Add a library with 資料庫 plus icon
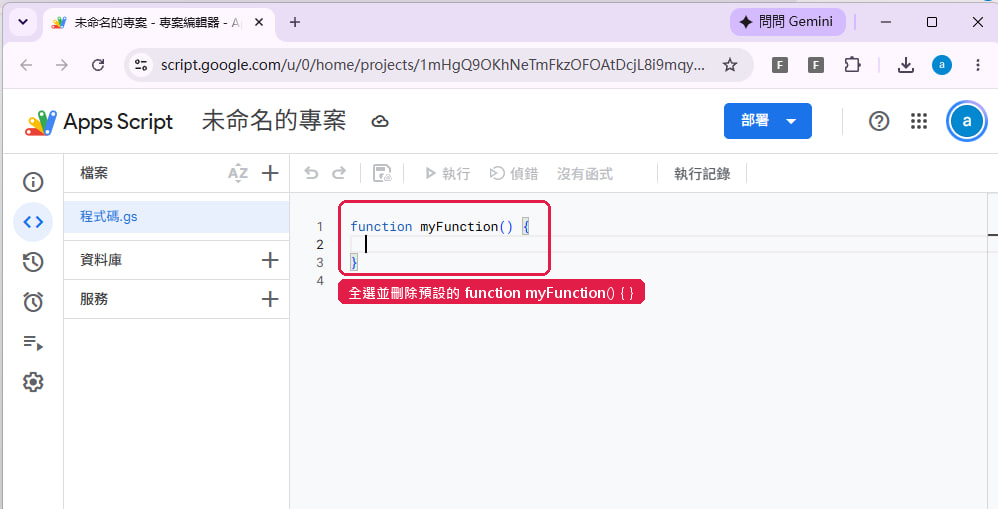The height and width of the screenshot is (509, 998). coord(270,260)
